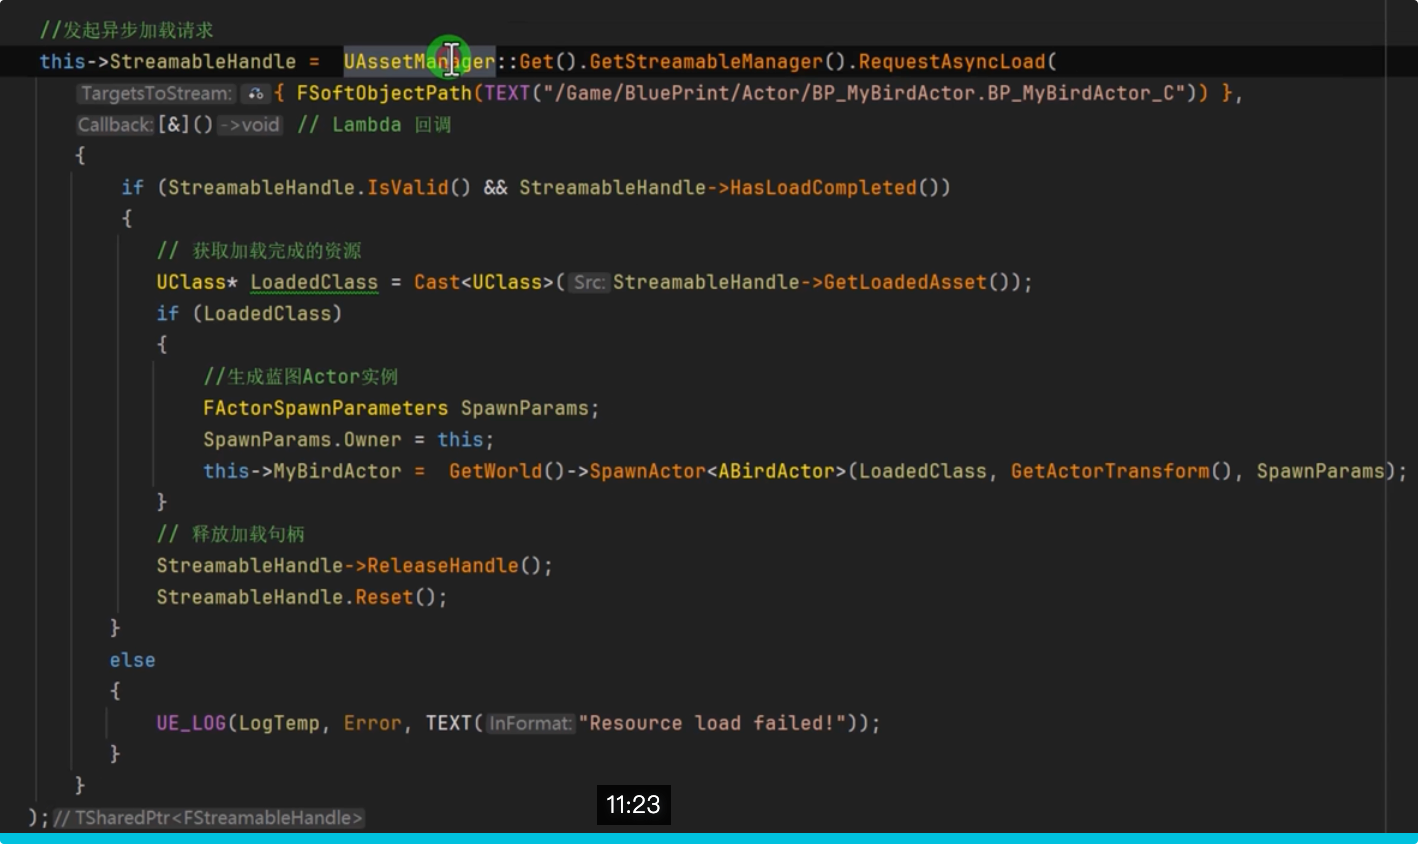Click the highlighted UAssetManager class name
Viewport: 1418px width, 844px height.
point(419,62)
